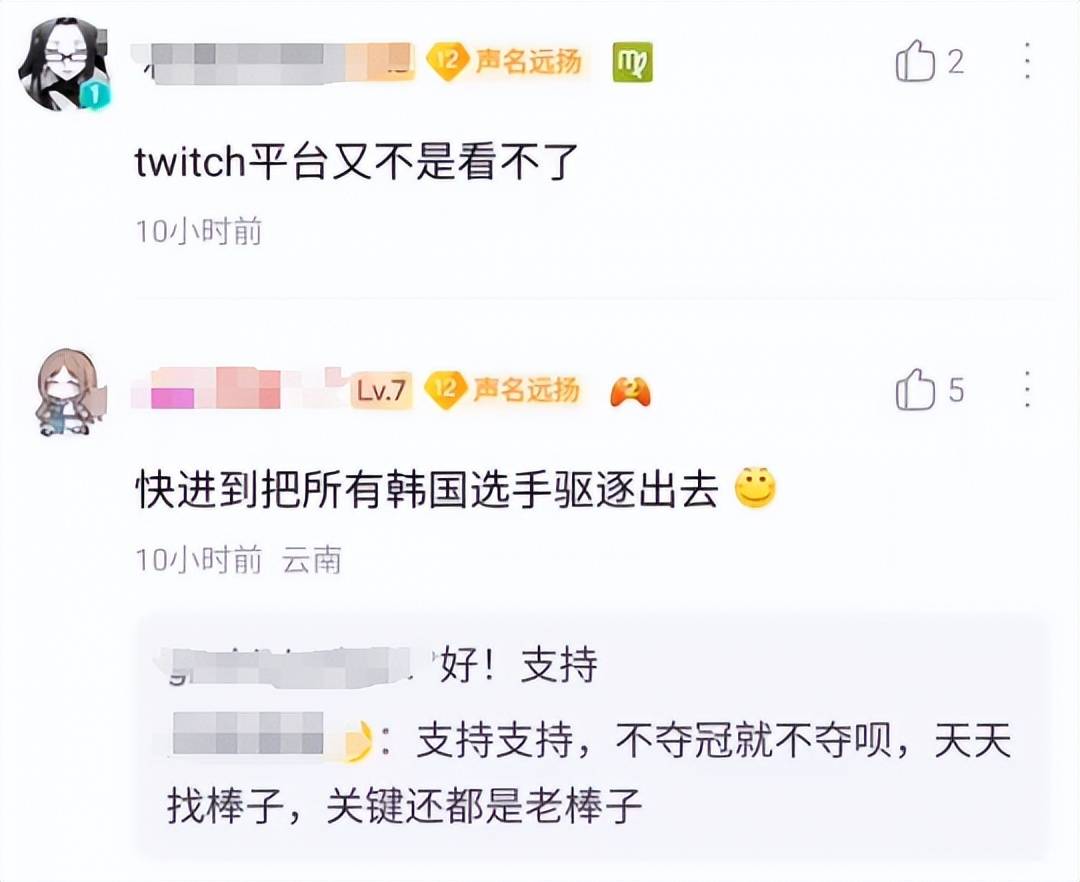Open the second commenter's chibi girl avatar
The image size is (1080, 882).
70,392
